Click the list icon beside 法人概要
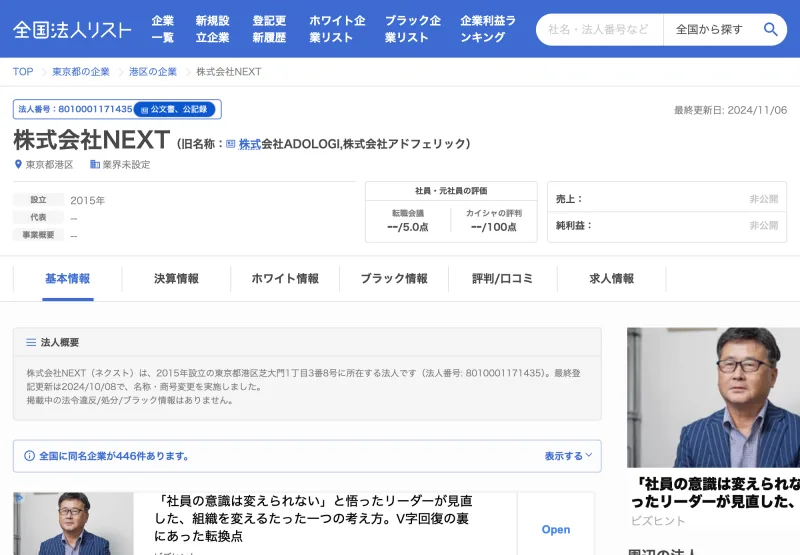The width and height of the screenshot is (800, 555). point(31,342)
